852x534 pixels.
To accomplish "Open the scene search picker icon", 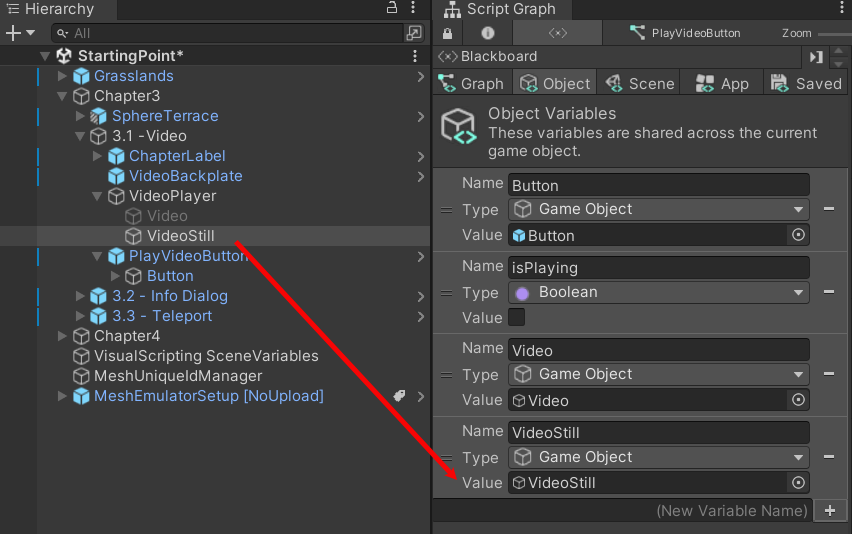I will pos(414,33).
